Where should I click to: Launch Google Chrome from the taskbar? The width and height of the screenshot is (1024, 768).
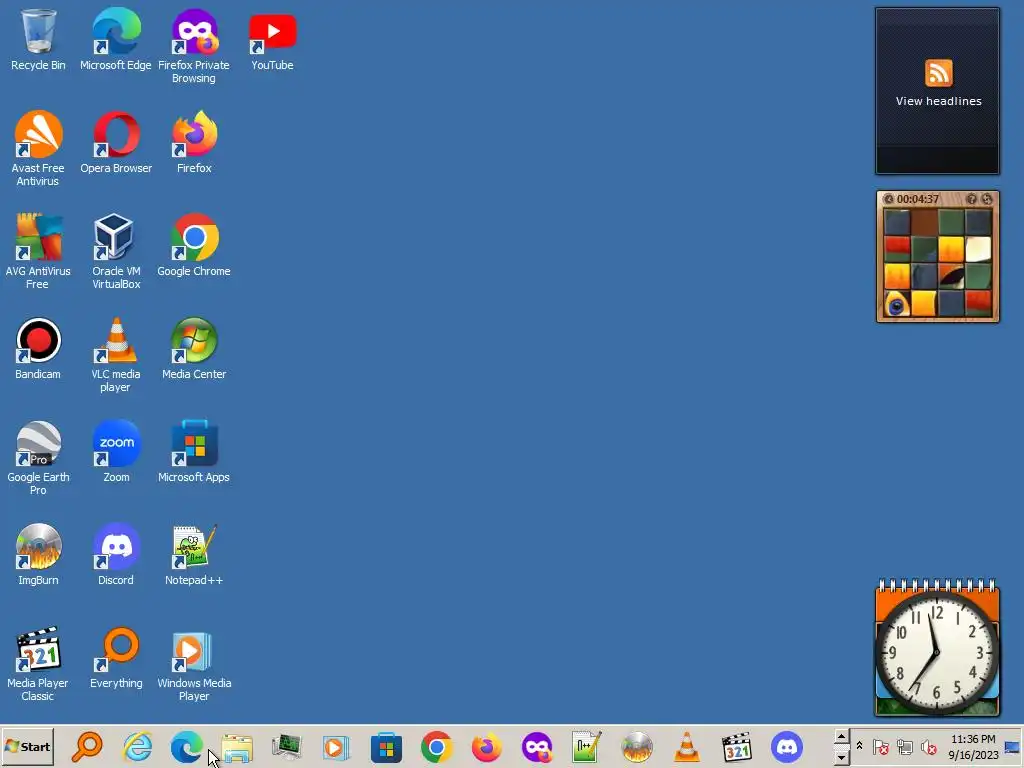tap(437, 747)
